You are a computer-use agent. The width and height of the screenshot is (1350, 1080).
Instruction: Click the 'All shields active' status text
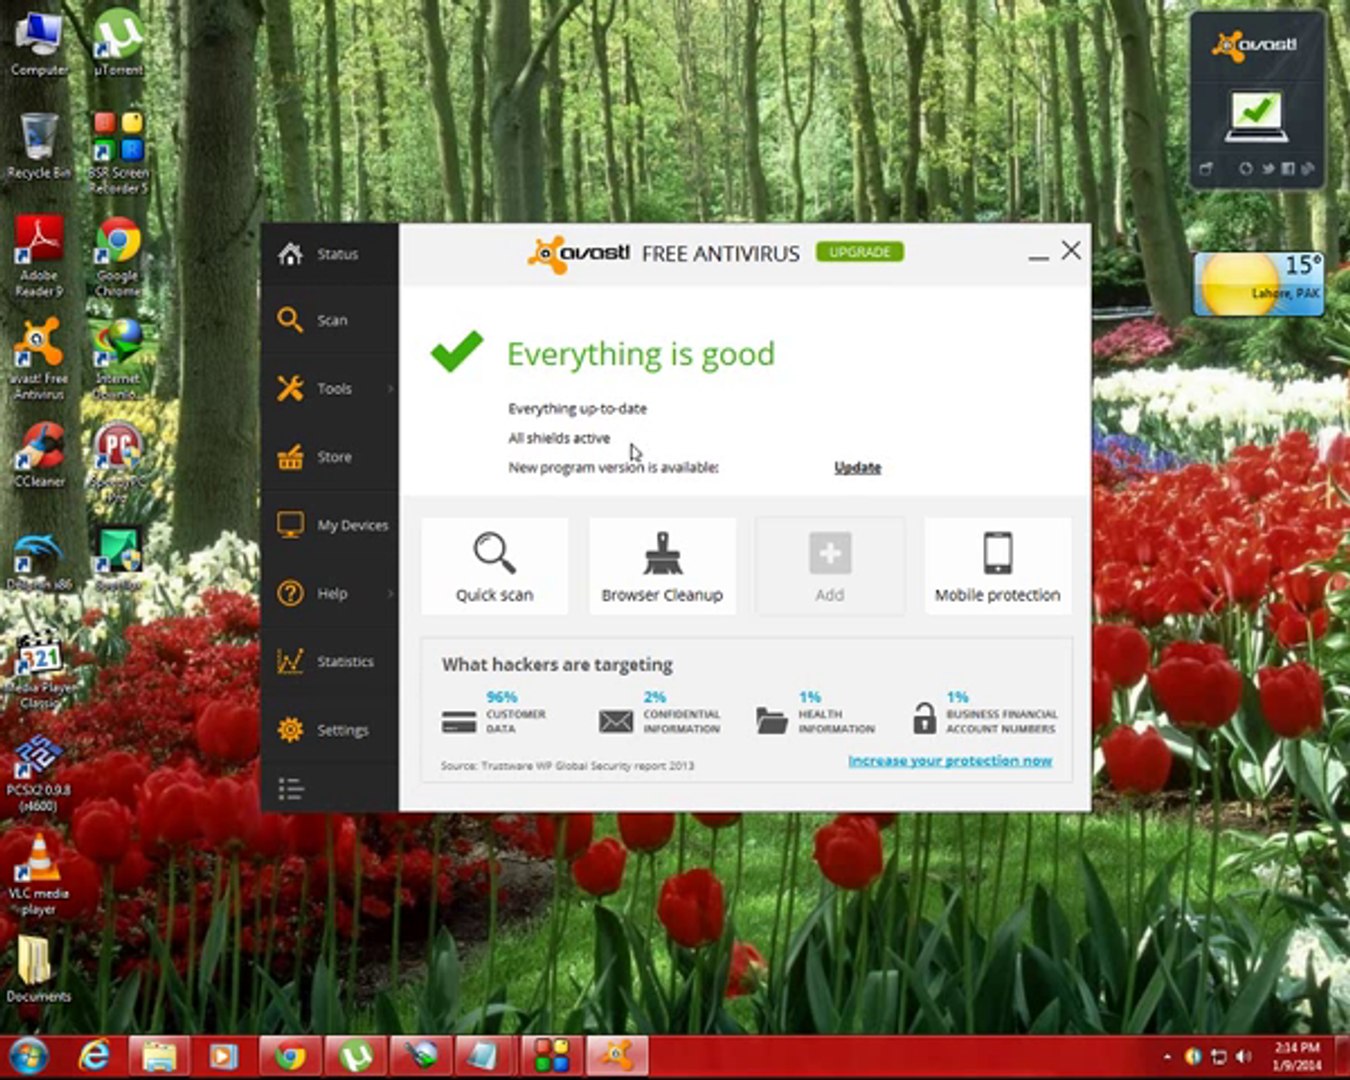[x=559, y=438]
